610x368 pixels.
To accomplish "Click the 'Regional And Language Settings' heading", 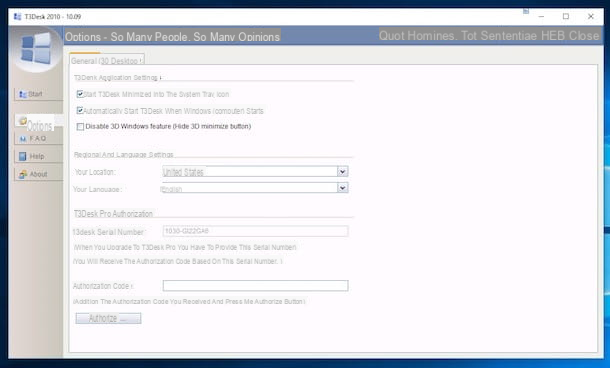I will (124, 155).
